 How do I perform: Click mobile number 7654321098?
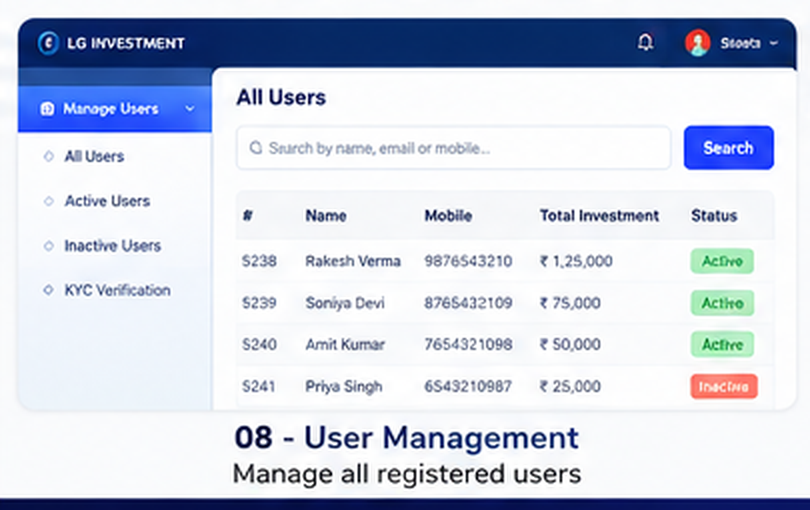(x=468, y=344)
